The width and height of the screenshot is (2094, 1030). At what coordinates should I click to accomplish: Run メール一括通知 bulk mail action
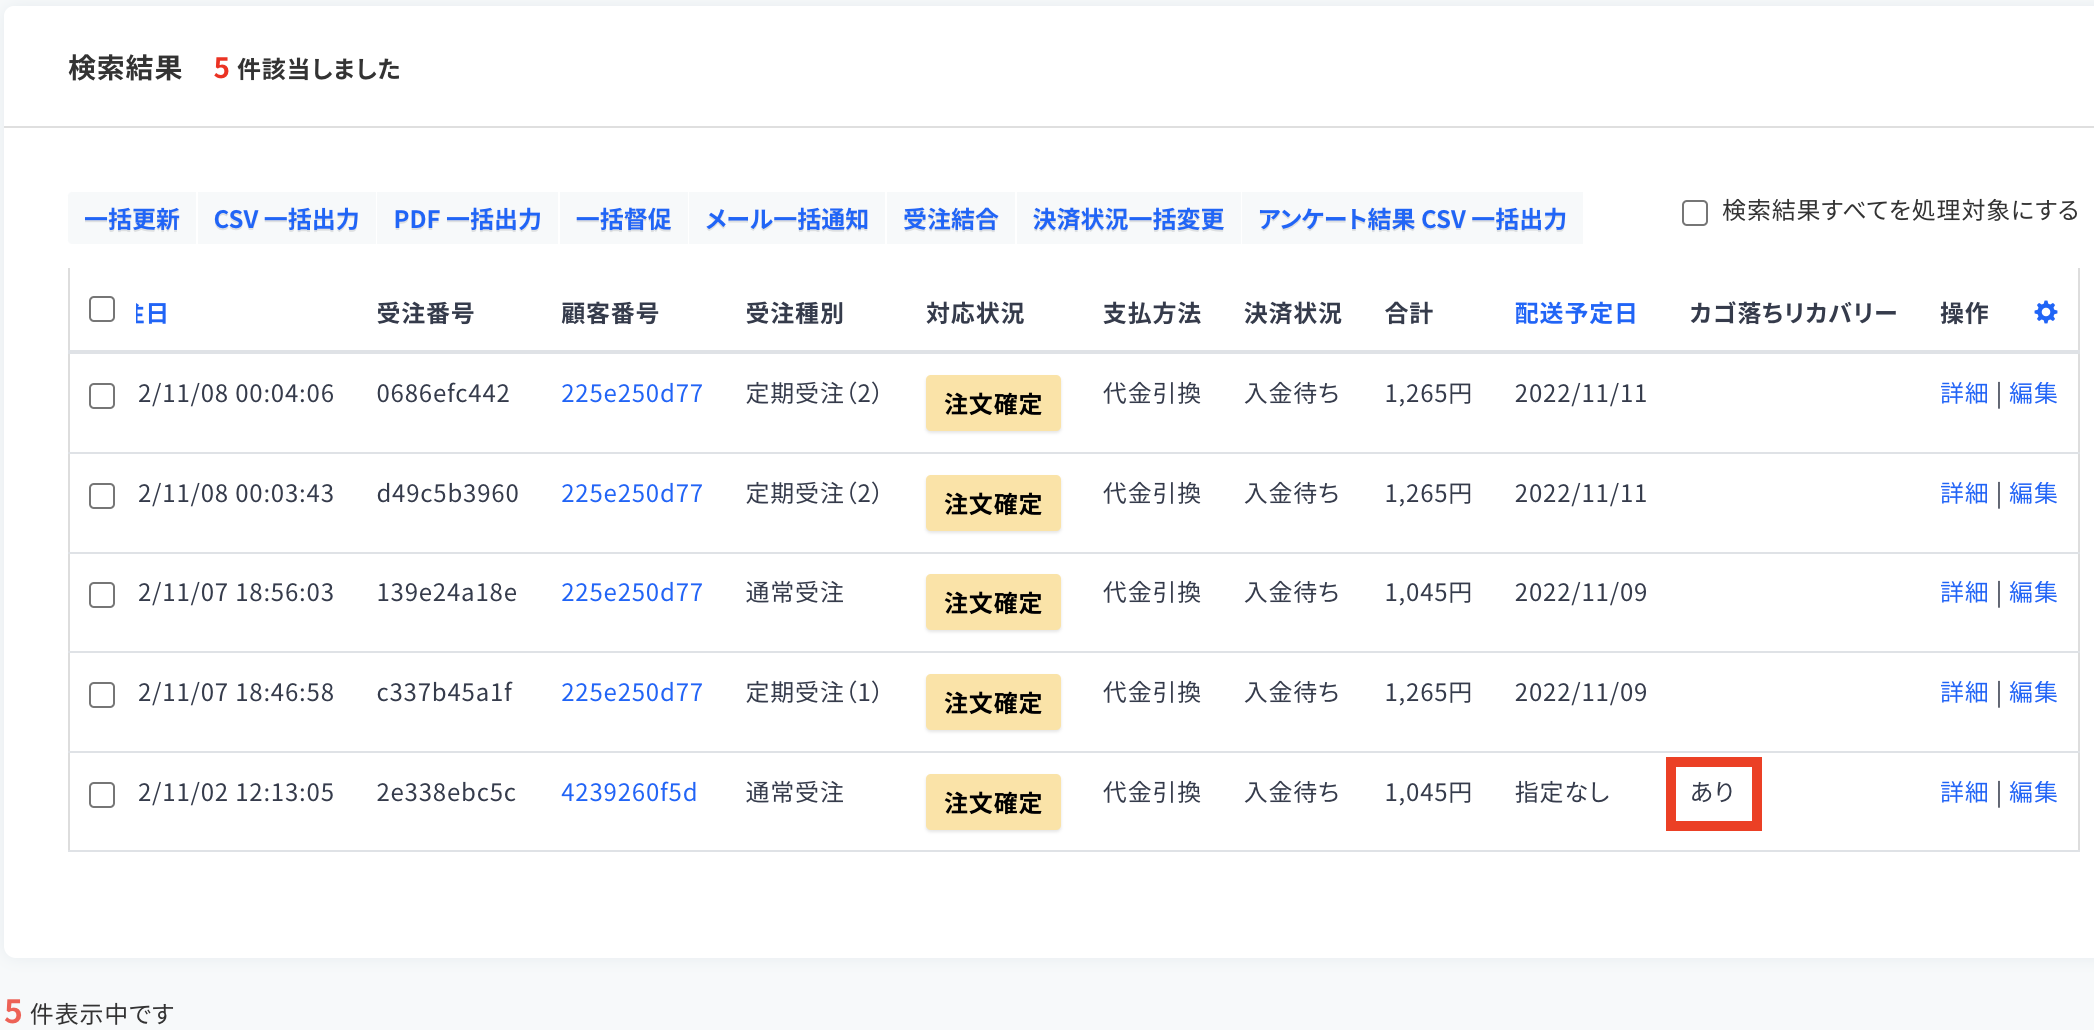[787, 219]
